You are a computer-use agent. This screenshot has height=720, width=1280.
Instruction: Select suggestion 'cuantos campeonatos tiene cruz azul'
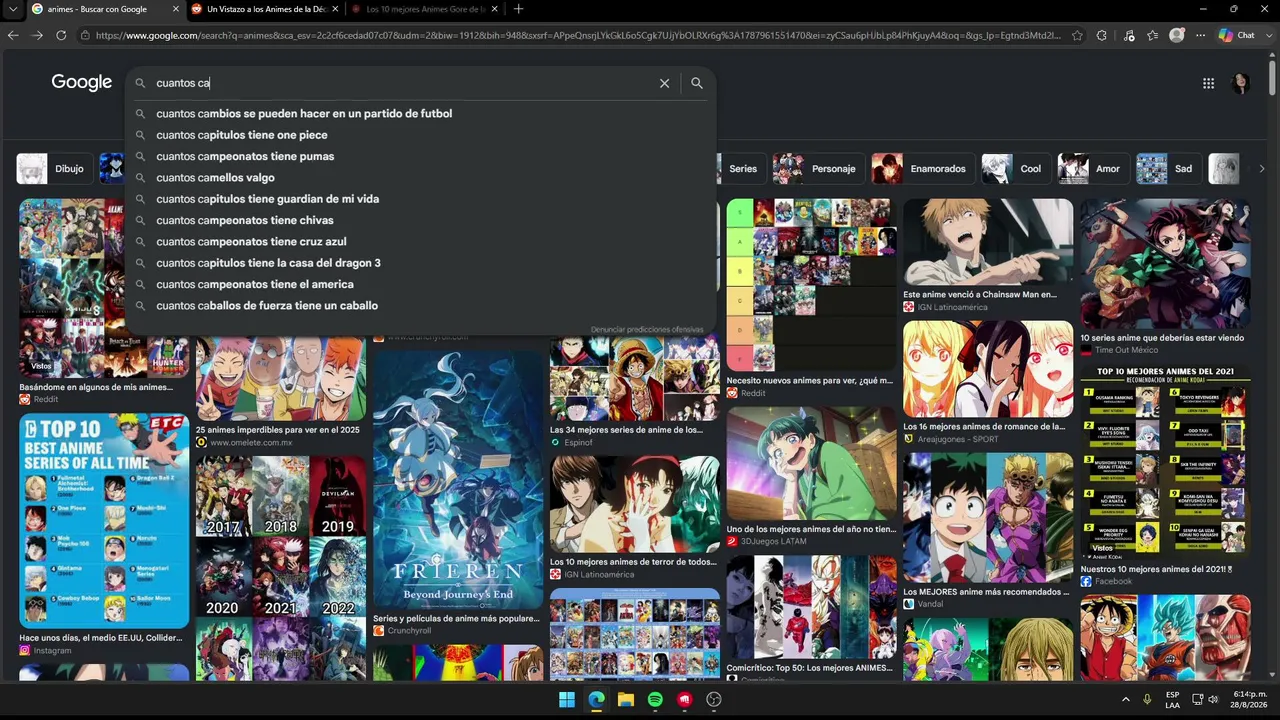click(420, 242)
